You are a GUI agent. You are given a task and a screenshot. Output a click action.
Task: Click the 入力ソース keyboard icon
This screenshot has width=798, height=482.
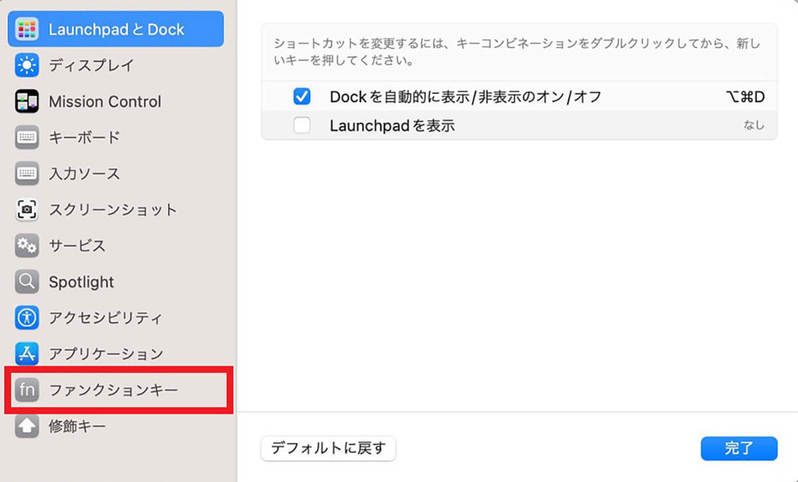(x=27, y=174)
